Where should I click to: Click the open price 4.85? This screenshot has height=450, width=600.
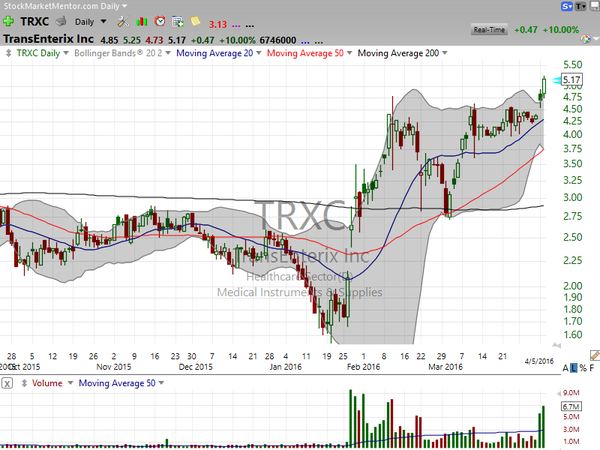pos(109,40)
